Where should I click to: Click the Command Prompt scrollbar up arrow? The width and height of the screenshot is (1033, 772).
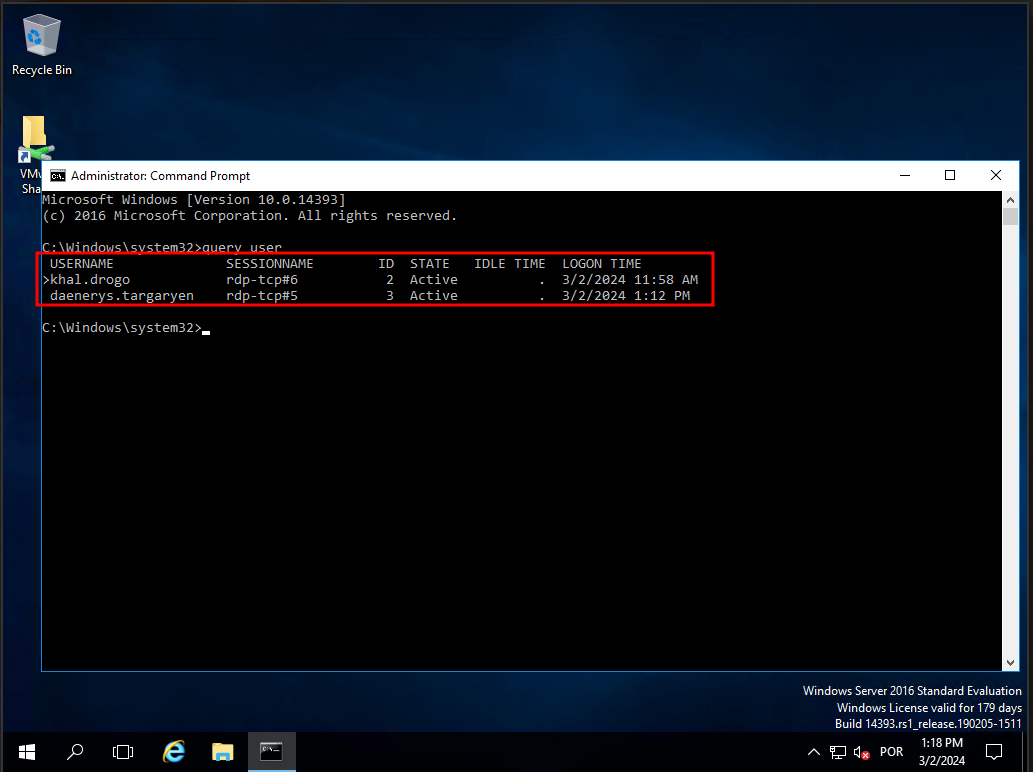[x=1010, y=200]
